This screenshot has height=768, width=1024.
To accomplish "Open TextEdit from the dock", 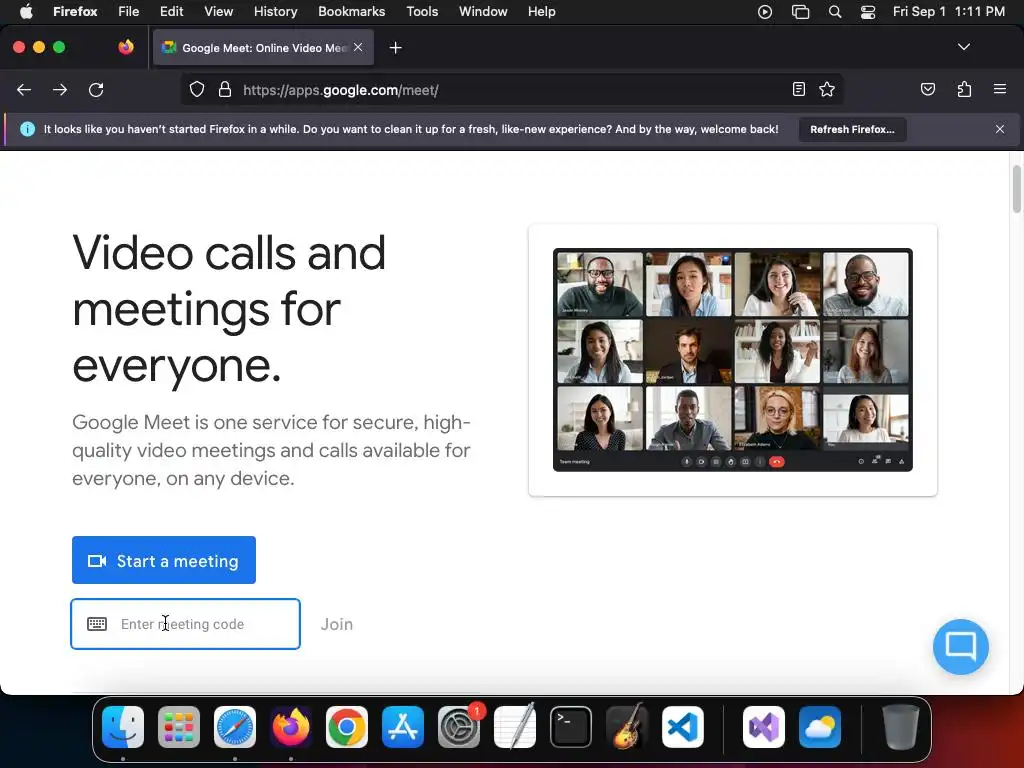I will pos(515,727).
